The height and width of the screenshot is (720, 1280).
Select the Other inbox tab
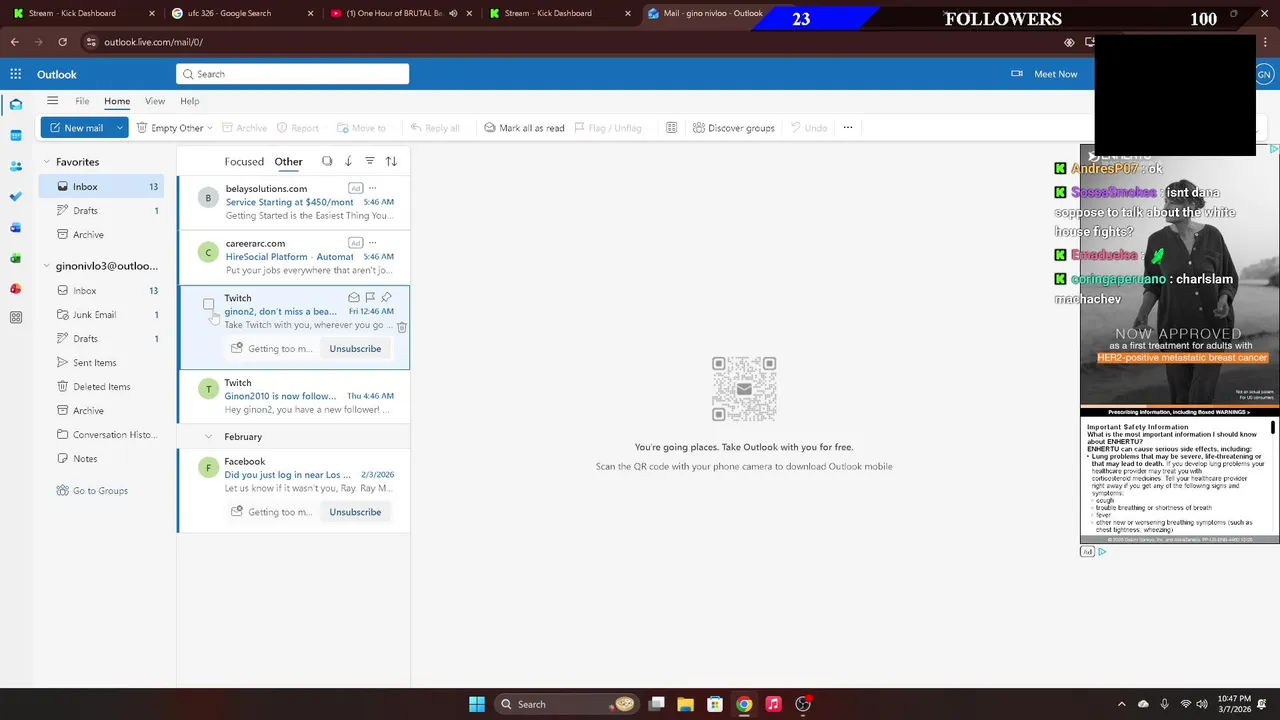point(288,161)
